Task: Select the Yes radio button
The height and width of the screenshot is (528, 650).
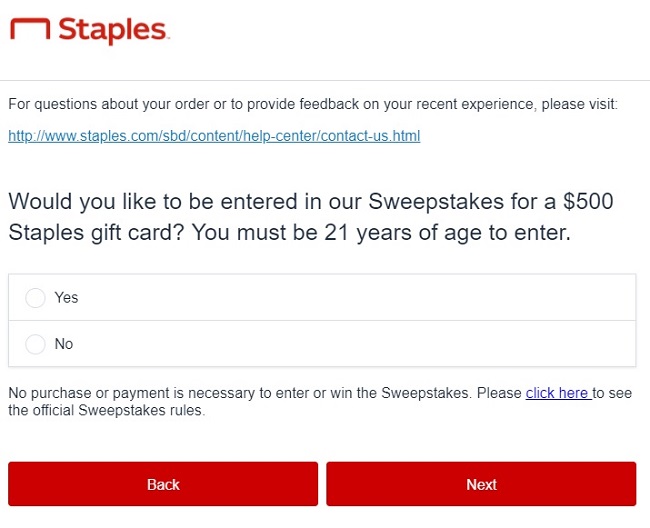Action: (x=36, y=298)
